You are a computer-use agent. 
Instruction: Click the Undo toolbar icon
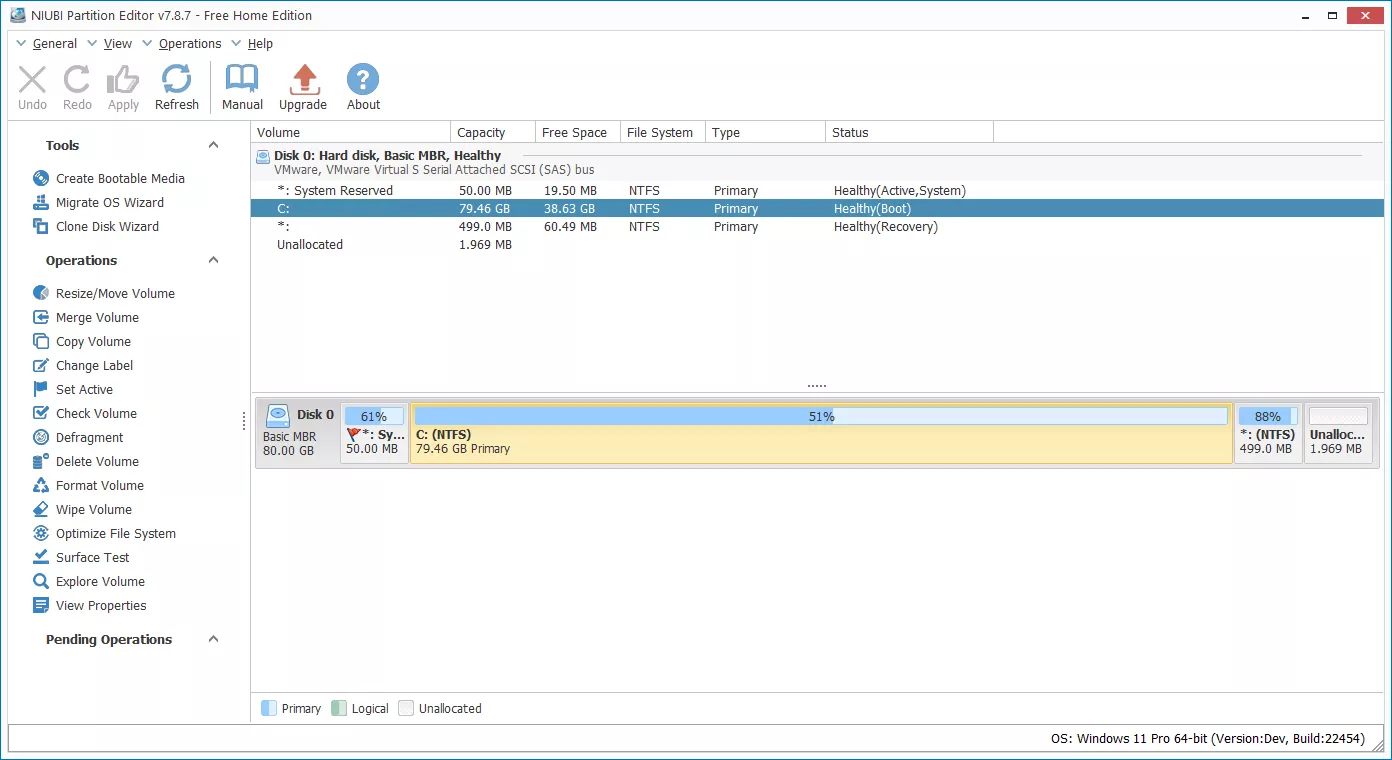pos(32,80)
